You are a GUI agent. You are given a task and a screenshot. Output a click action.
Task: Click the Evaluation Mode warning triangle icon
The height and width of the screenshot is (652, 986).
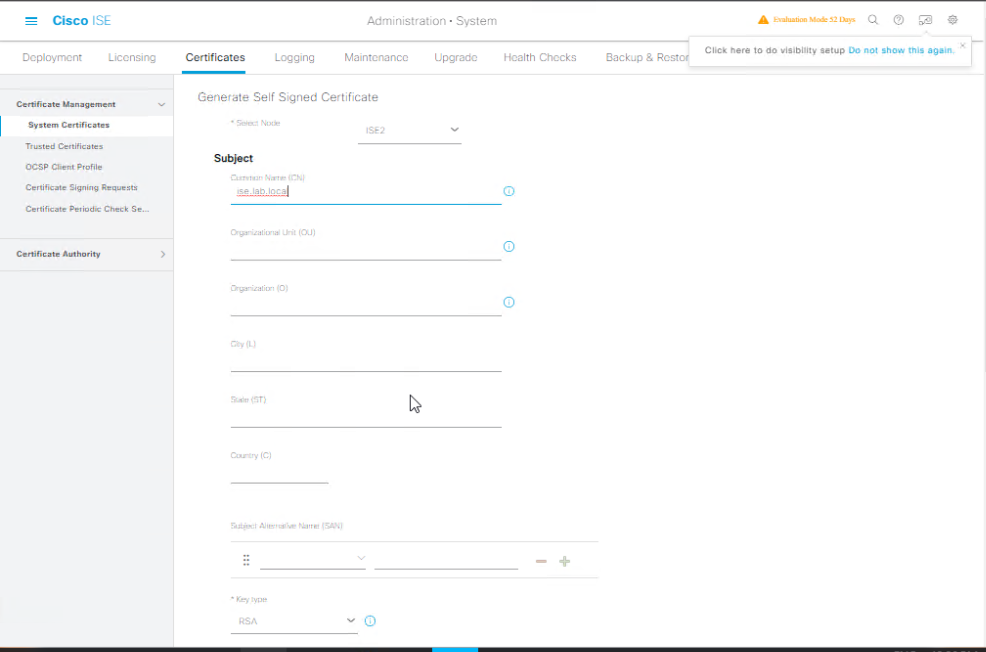(x=763, y=19)
